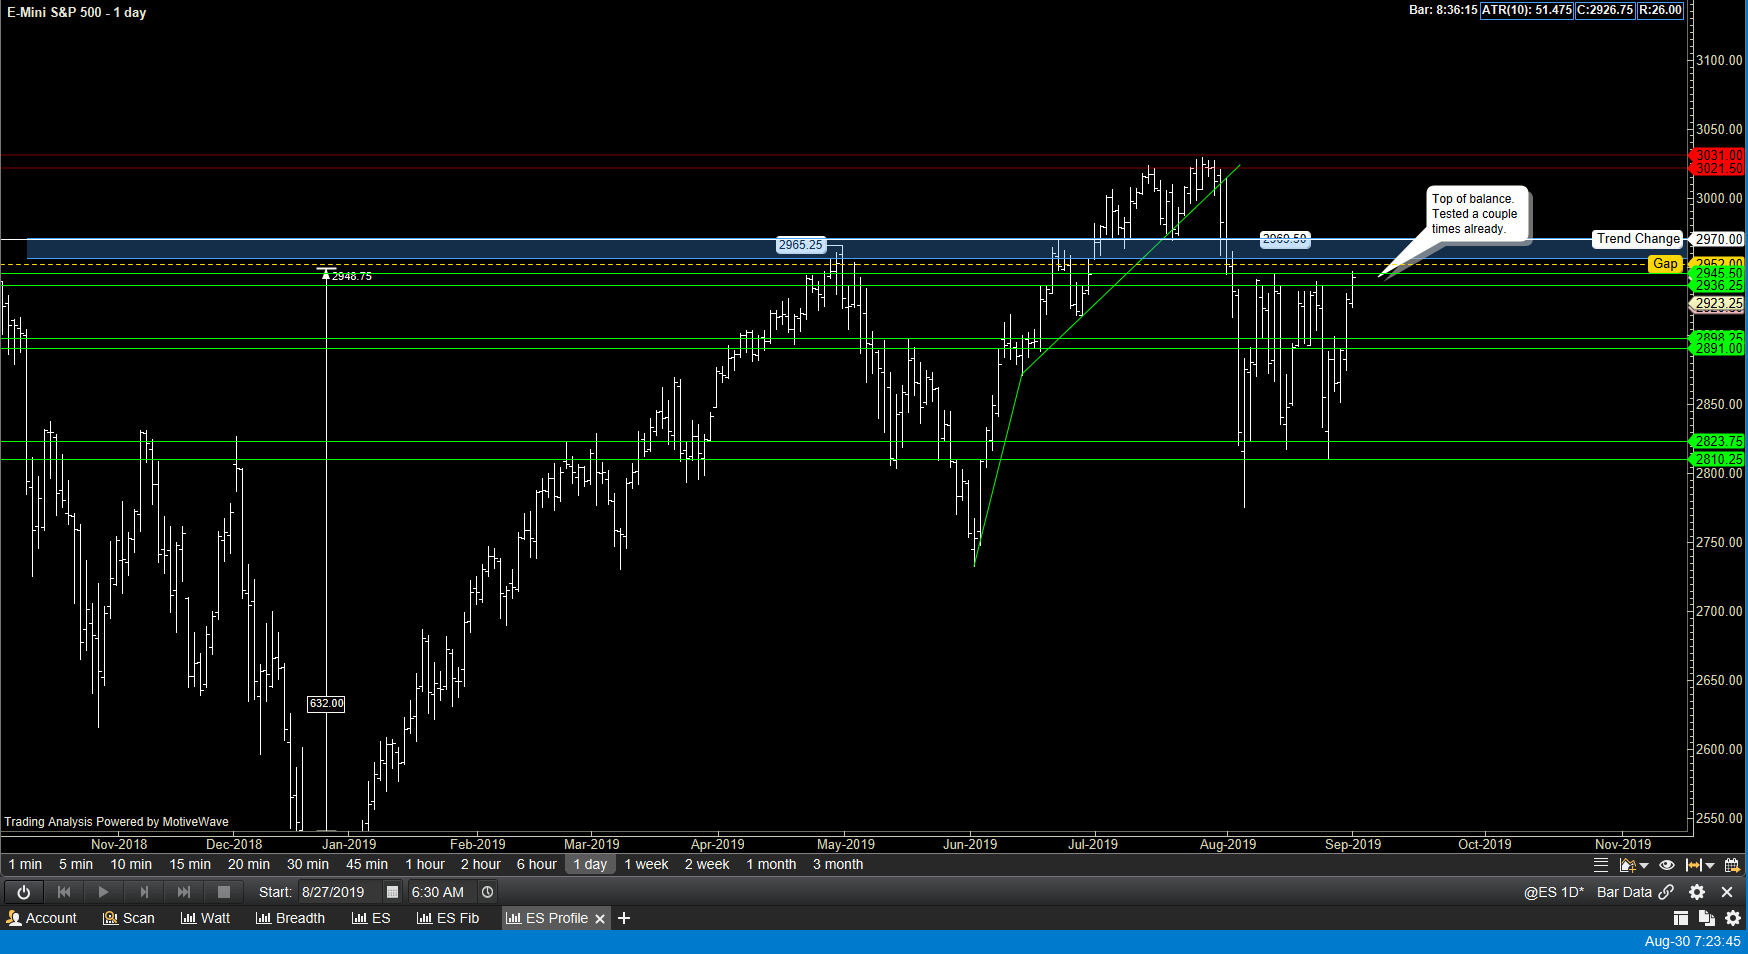Choose the 1 day bar size
Screen dimensions: 1748x954
pyautogui.click(x=590, y=865)
